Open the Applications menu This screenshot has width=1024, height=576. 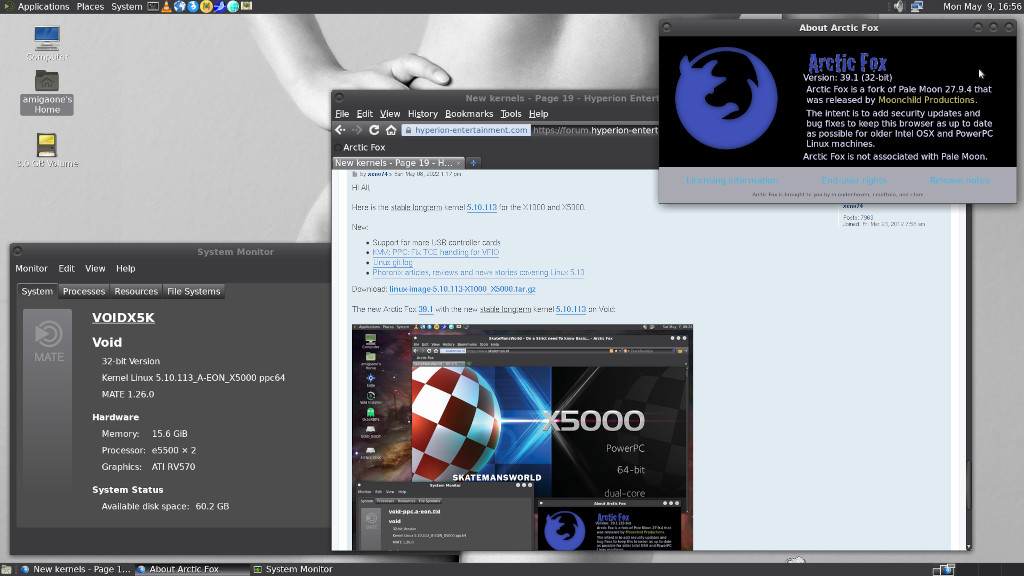[x=43, y=7]
